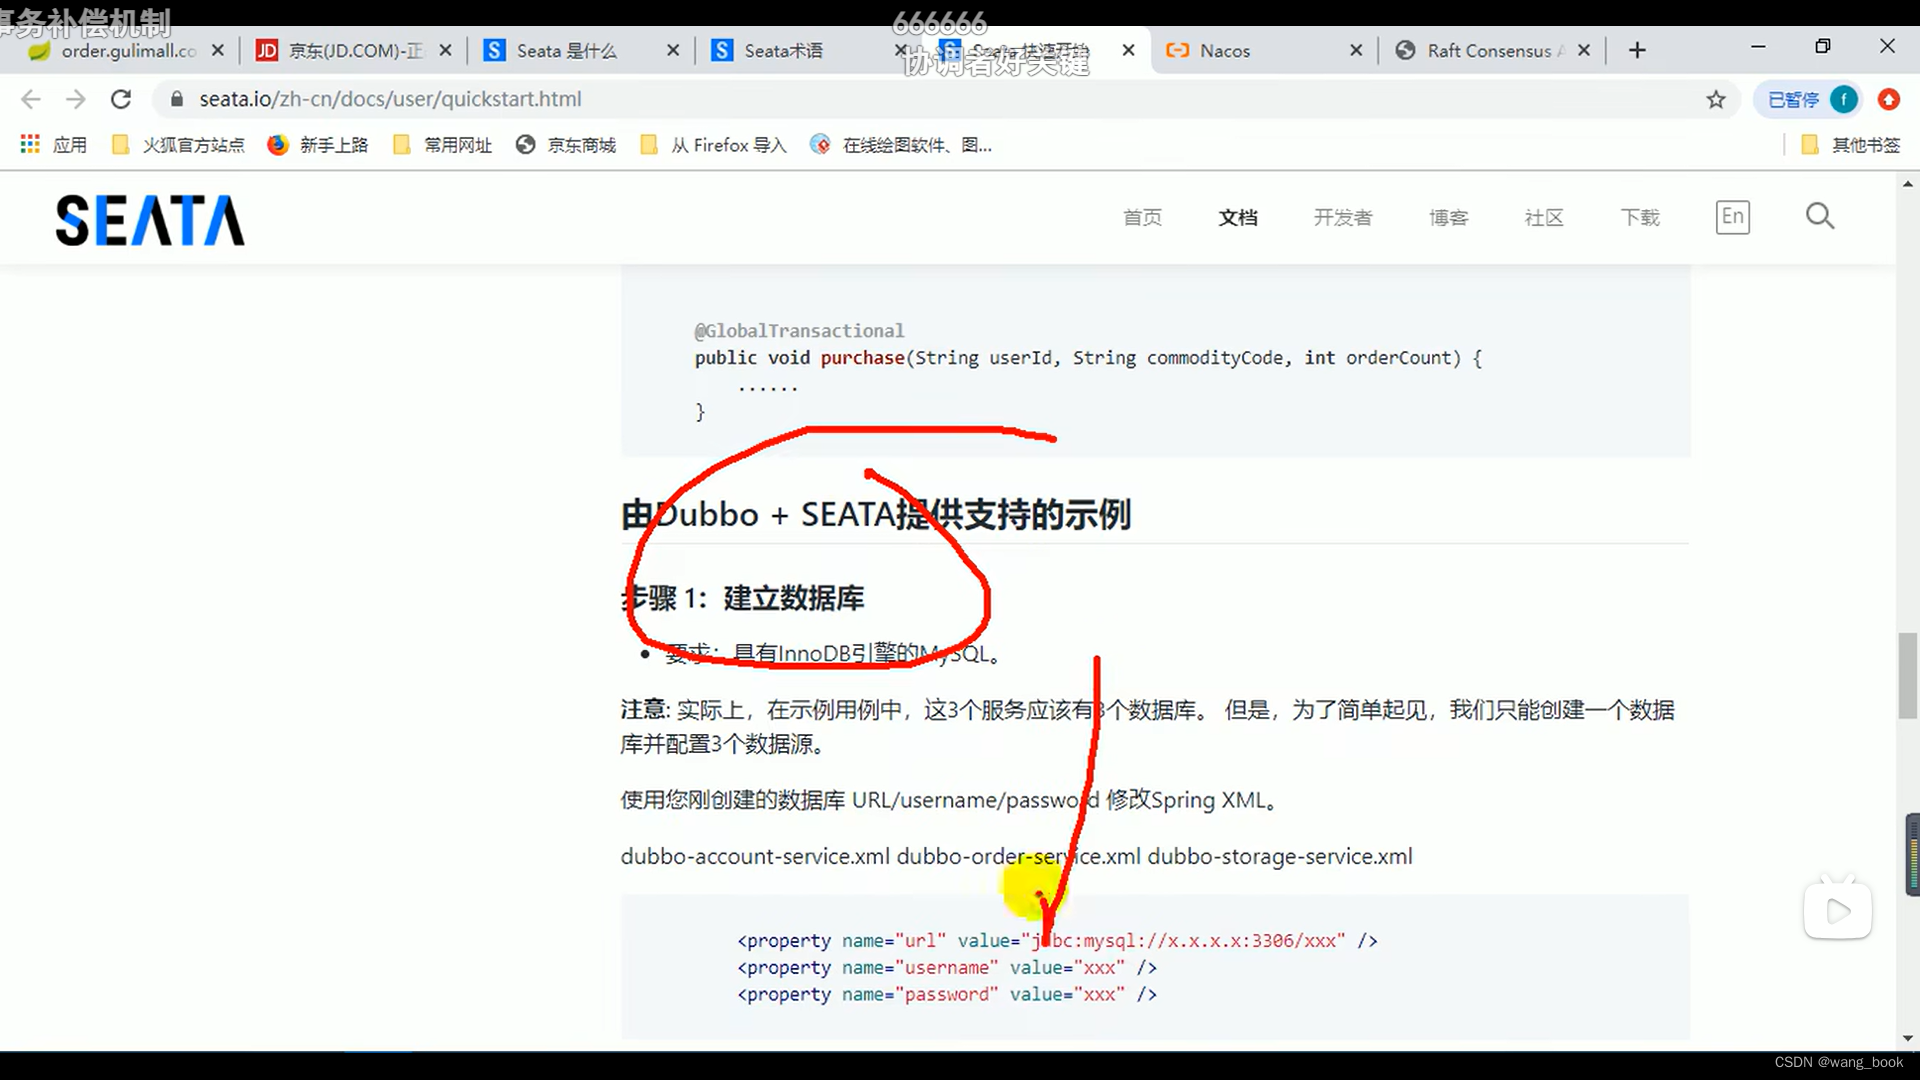This screenshot has width=1920, height=1080.
Task: Open the 社区 navigation item
Action: 1544,217
